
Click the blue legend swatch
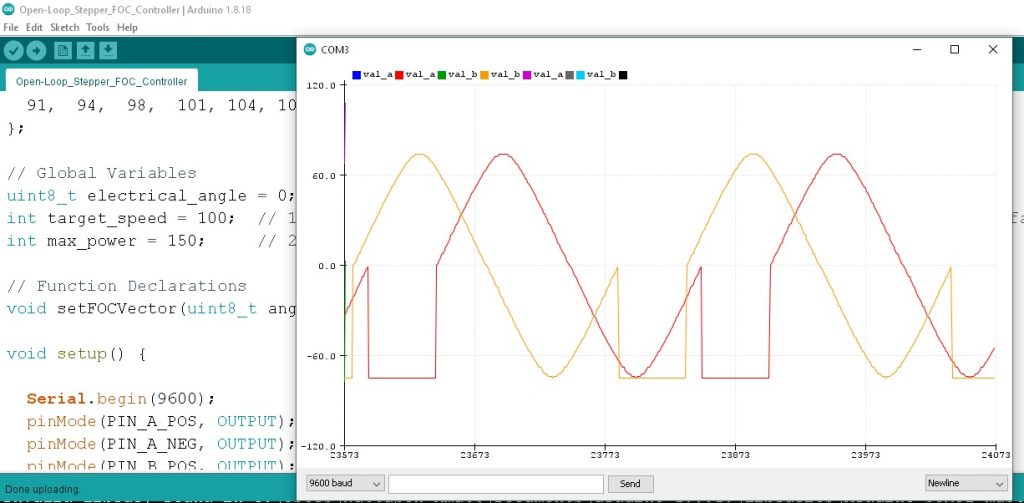coord(357,75)
